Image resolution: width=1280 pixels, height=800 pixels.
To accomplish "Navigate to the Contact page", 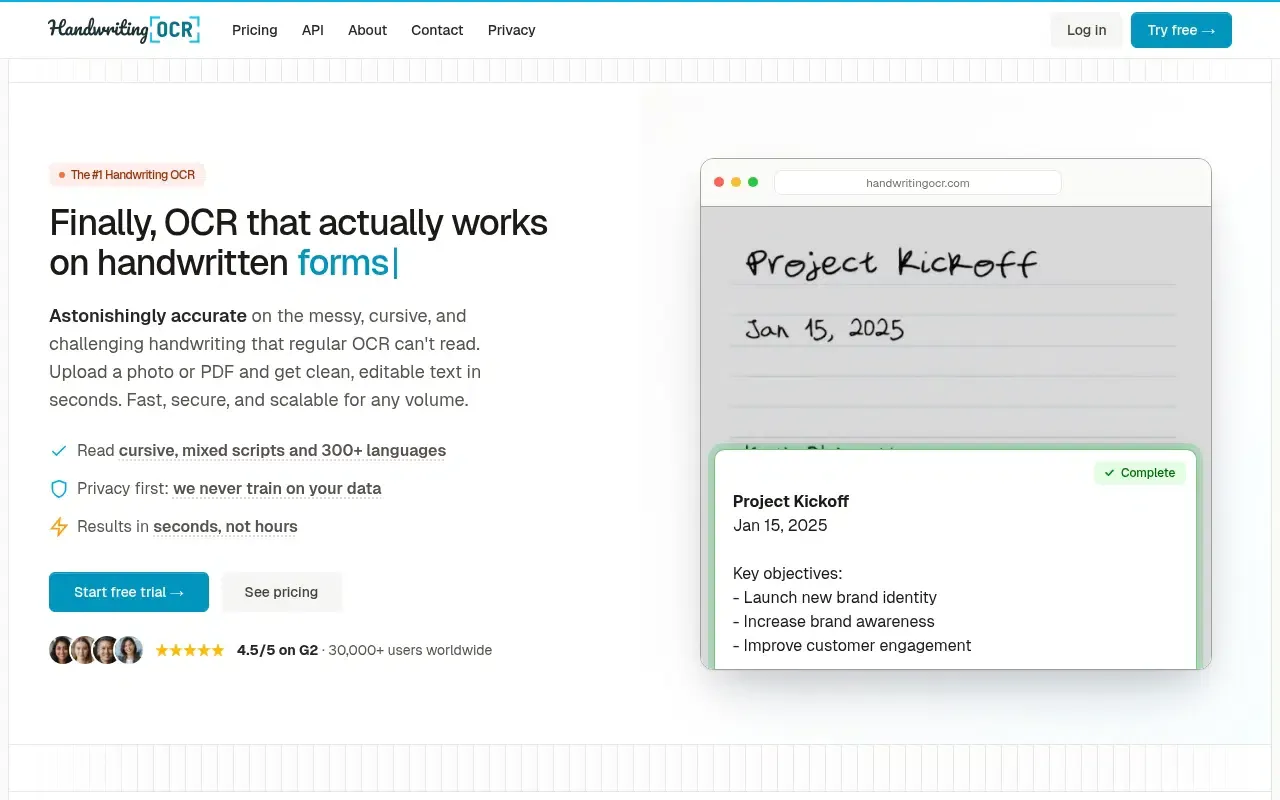I will point(437,30).
